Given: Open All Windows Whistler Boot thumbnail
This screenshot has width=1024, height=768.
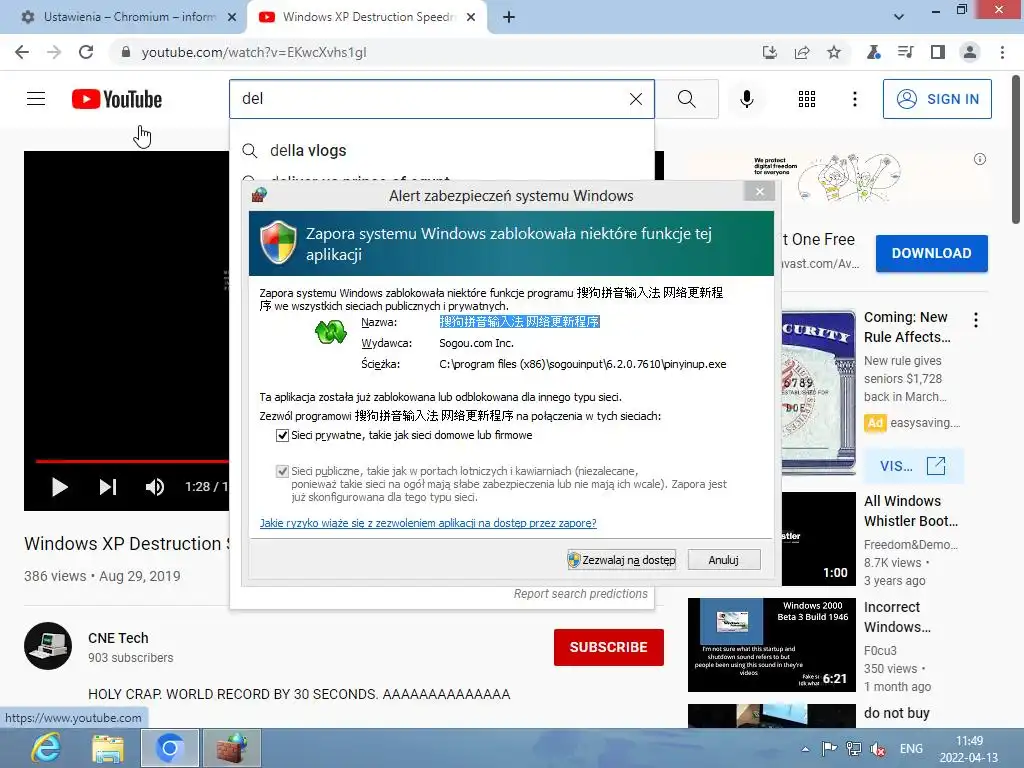Looking at the screenshot, I should click(x=818, y=539).
